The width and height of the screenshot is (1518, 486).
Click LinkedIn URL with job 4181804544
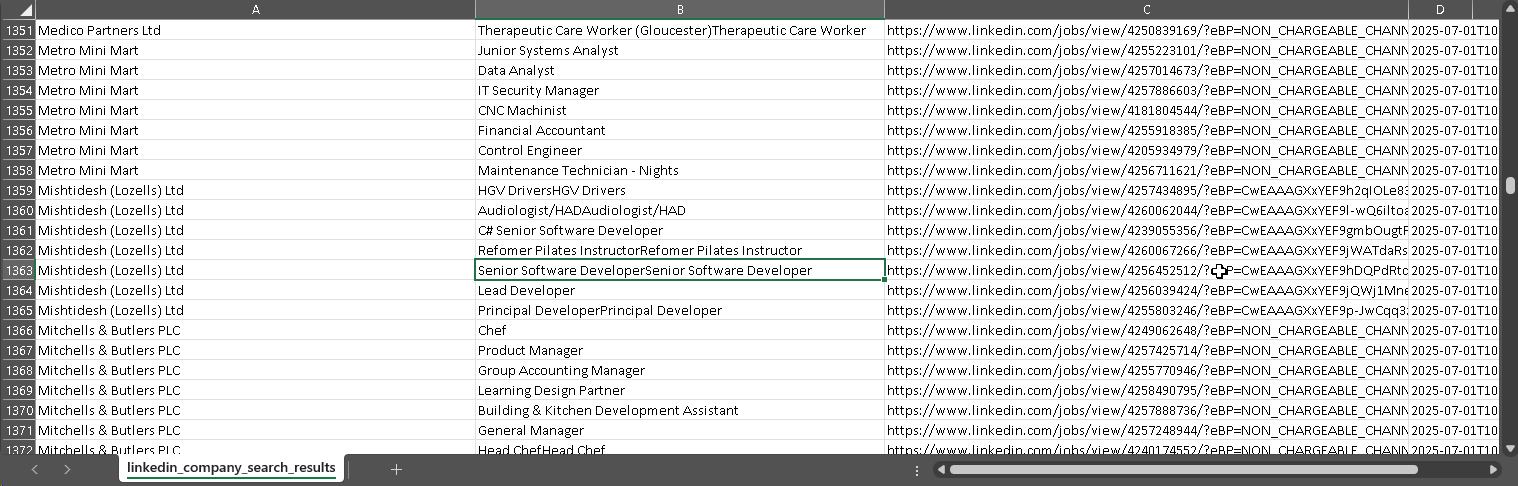(1146, 110)
